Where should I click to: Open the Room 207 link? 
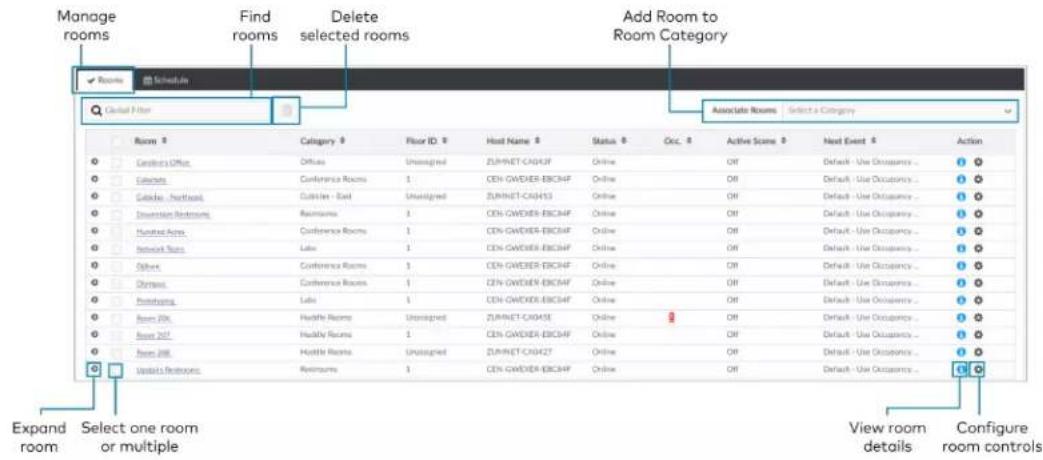152,335
